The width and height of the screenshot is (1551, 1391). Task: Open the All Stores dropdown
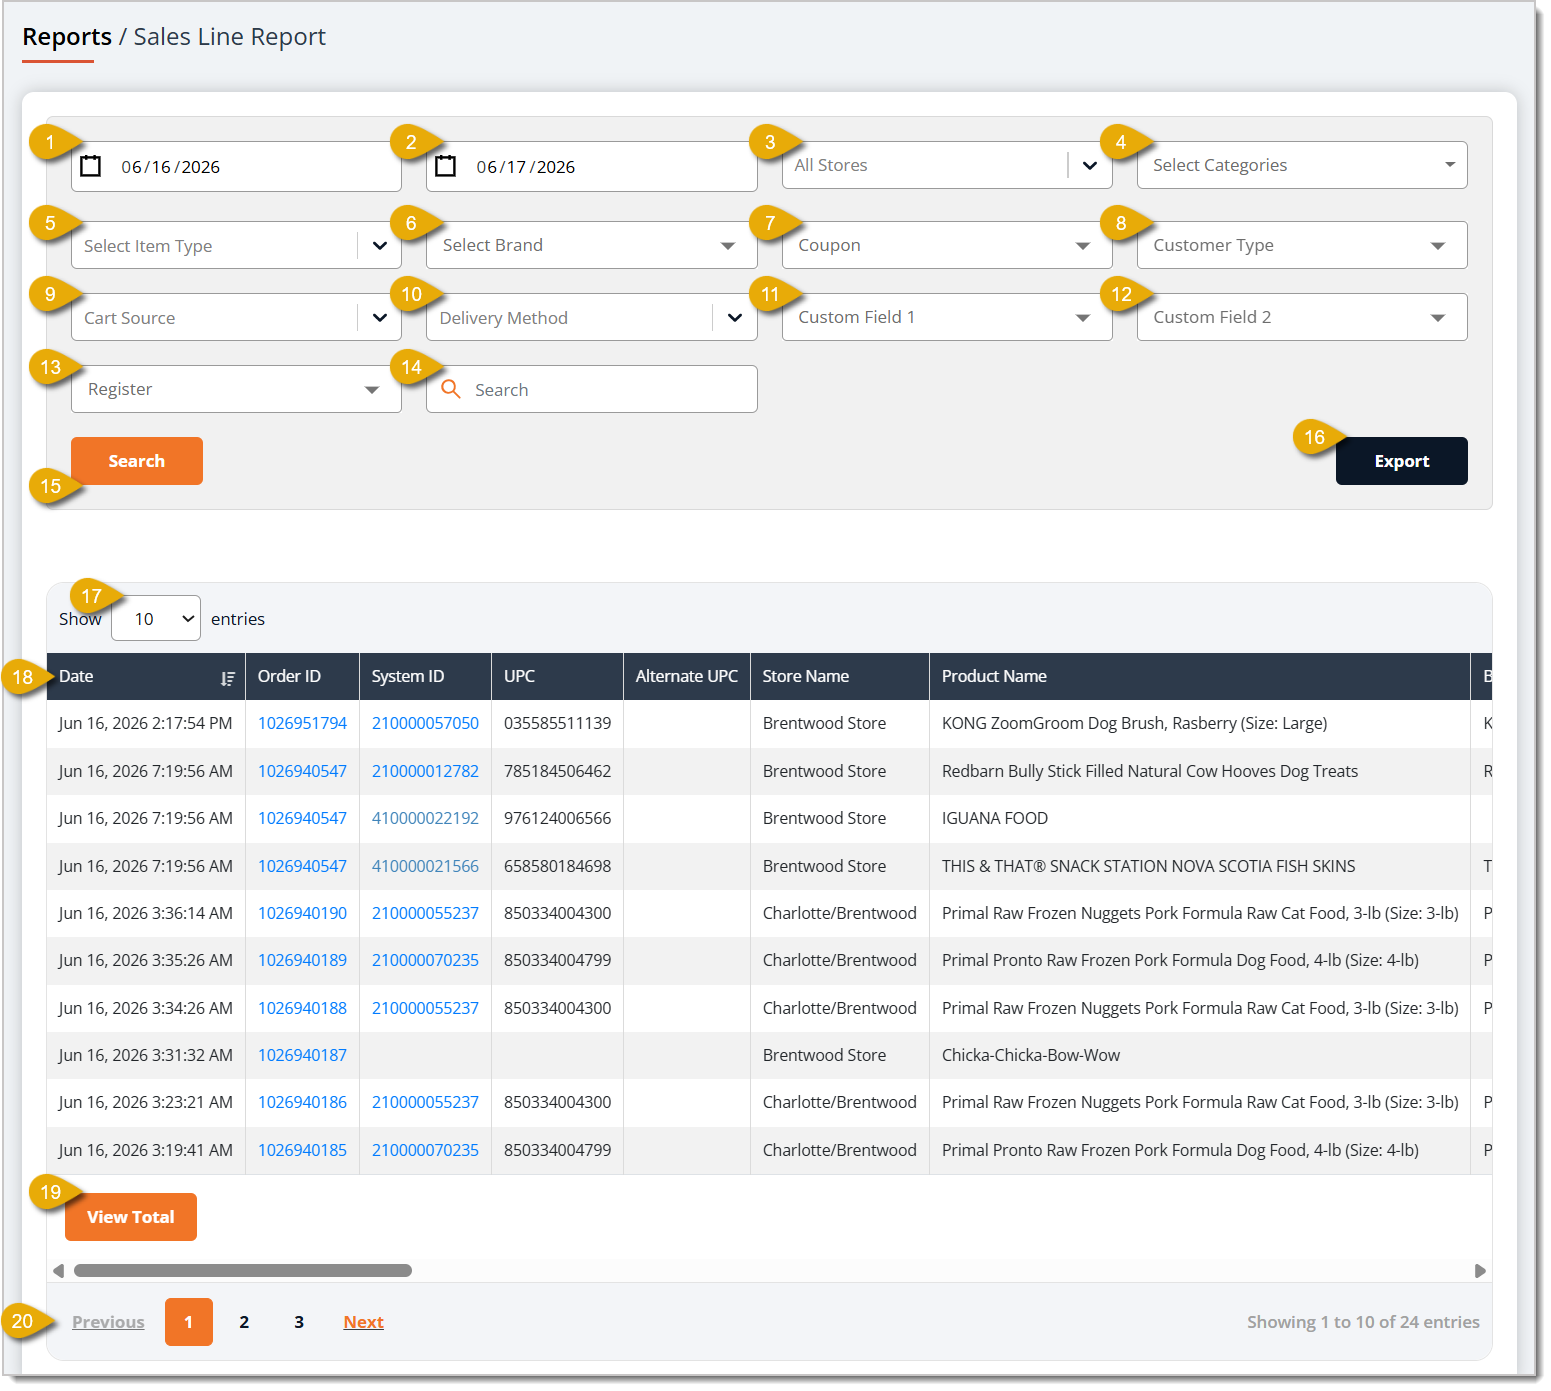tap(946, 165)
